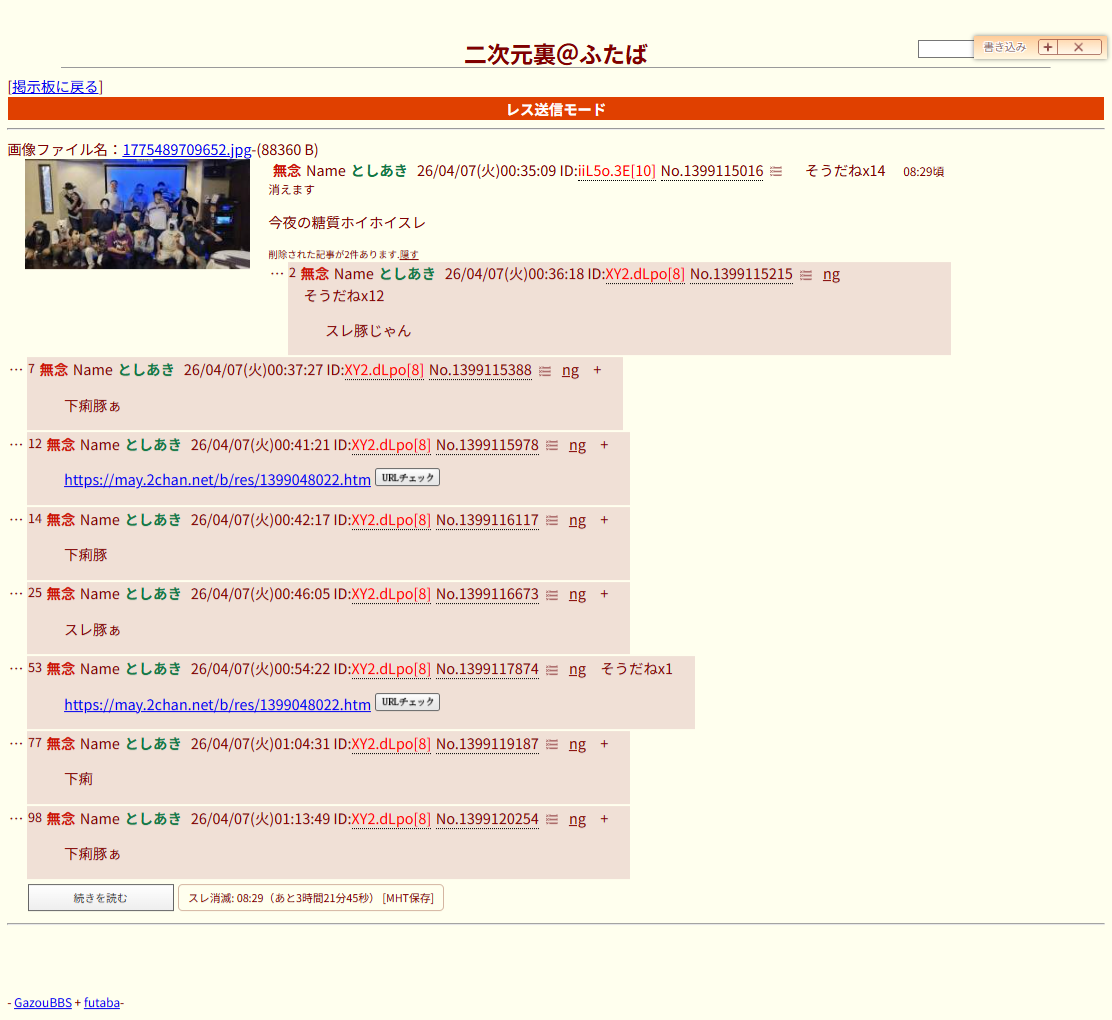Screen dimensions: 1112x1020
Task: Mark post No.1399116117 as ng
Action: (577, 520)
